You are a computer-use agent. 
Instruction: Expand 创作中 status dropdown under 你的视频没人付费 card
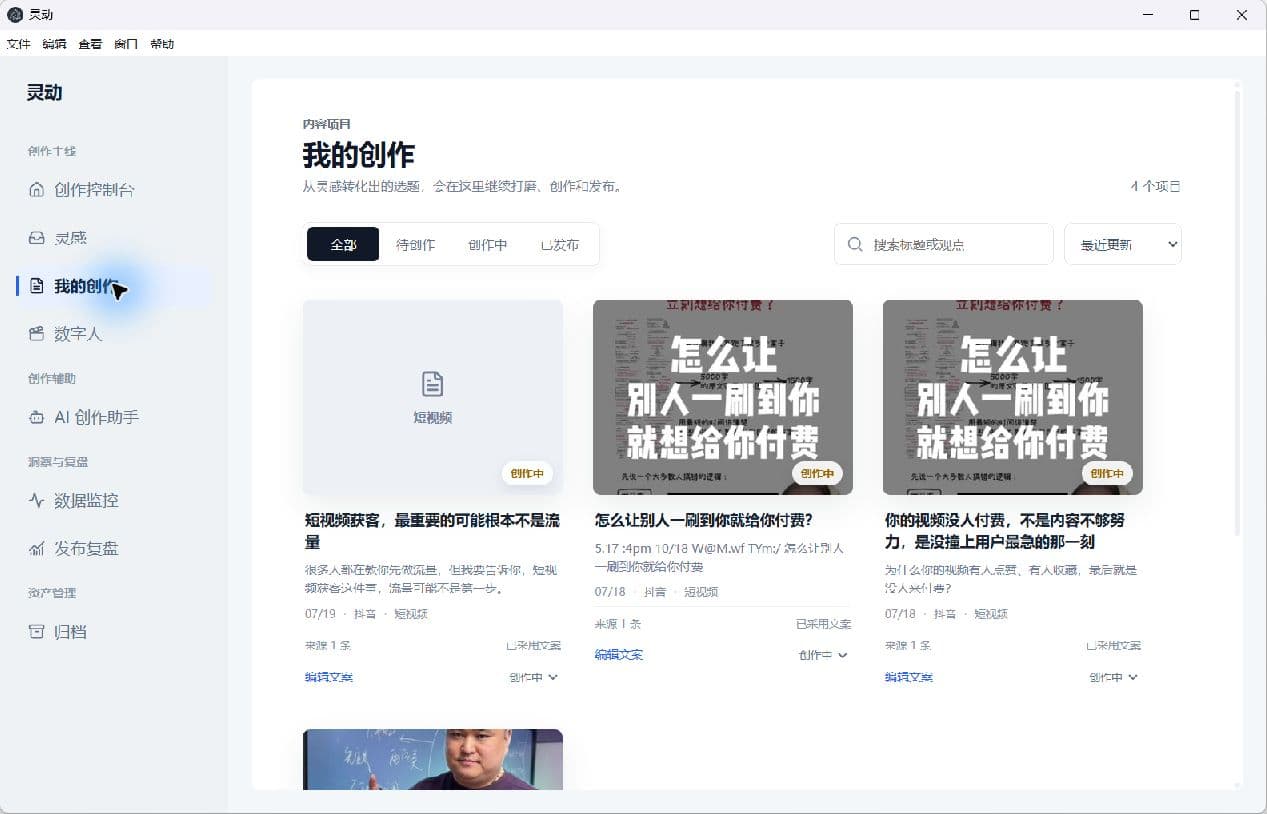click(1113, 677)
